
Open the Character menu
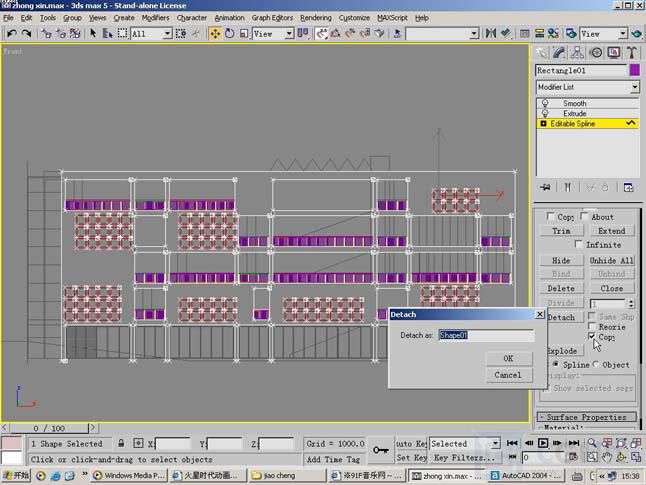[192, 18]
